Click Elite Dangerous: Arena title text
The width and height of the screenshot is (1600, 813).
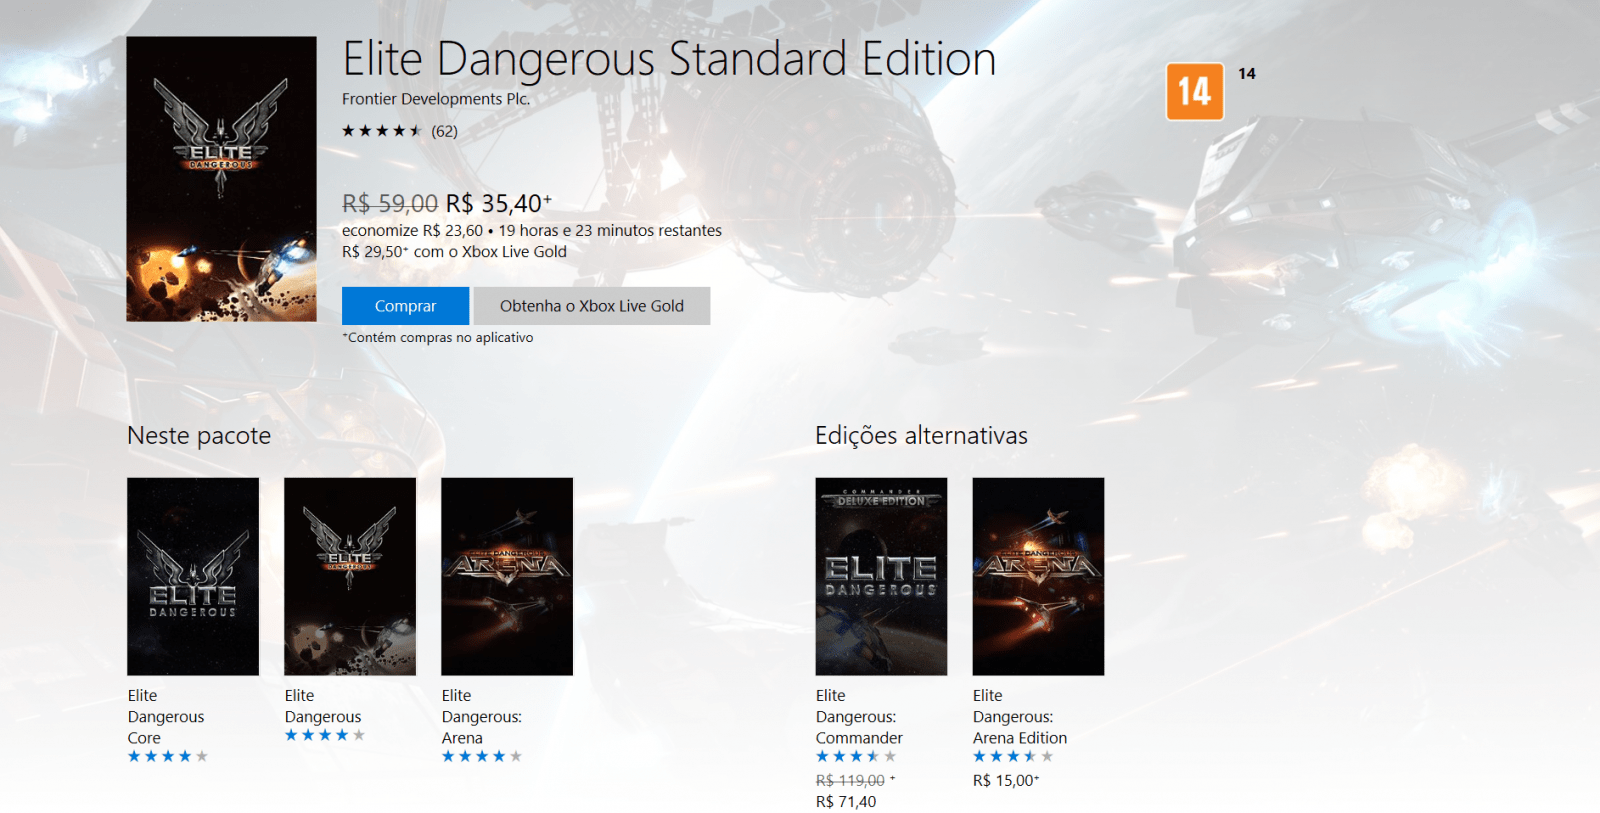[482, 717]
